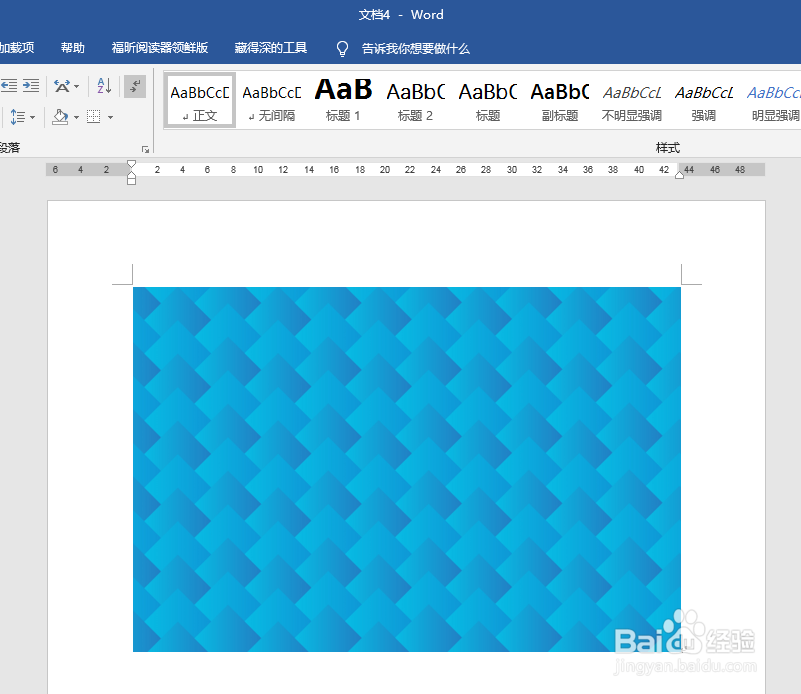Open the Asian layout dropdown arrow

coord(77,86)
